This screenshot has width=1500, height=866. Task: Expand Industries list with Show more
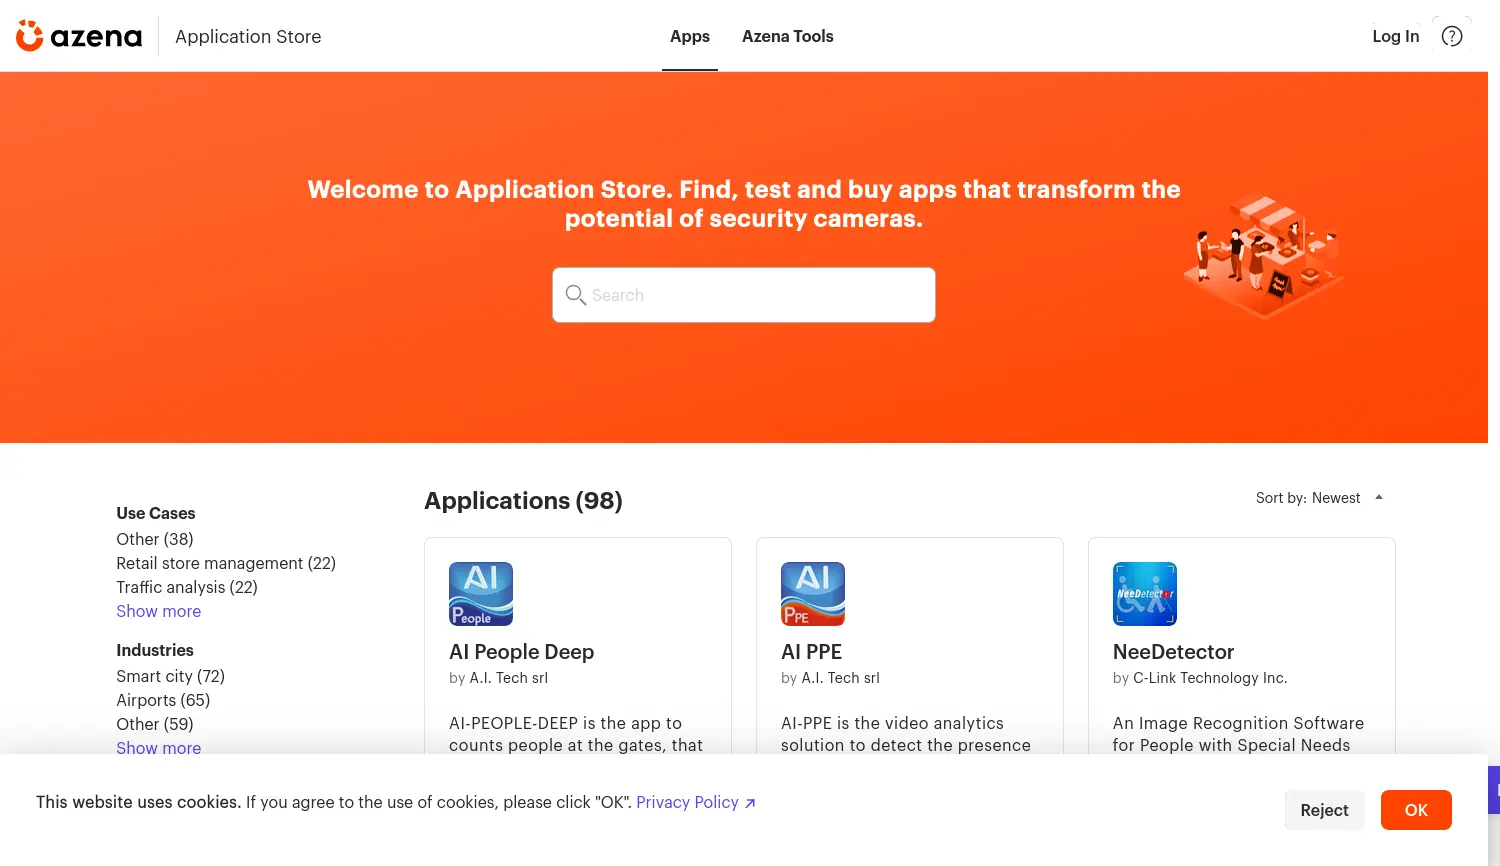(158, 747)
